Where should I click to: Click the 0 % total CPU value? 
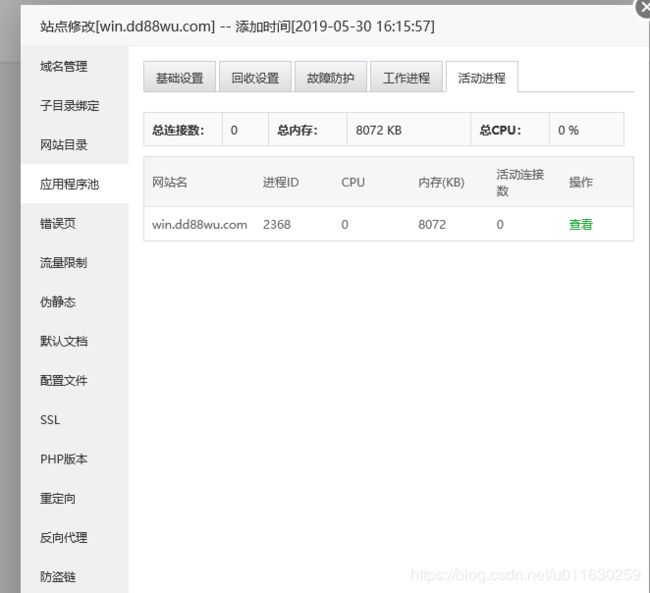point(568,130)
